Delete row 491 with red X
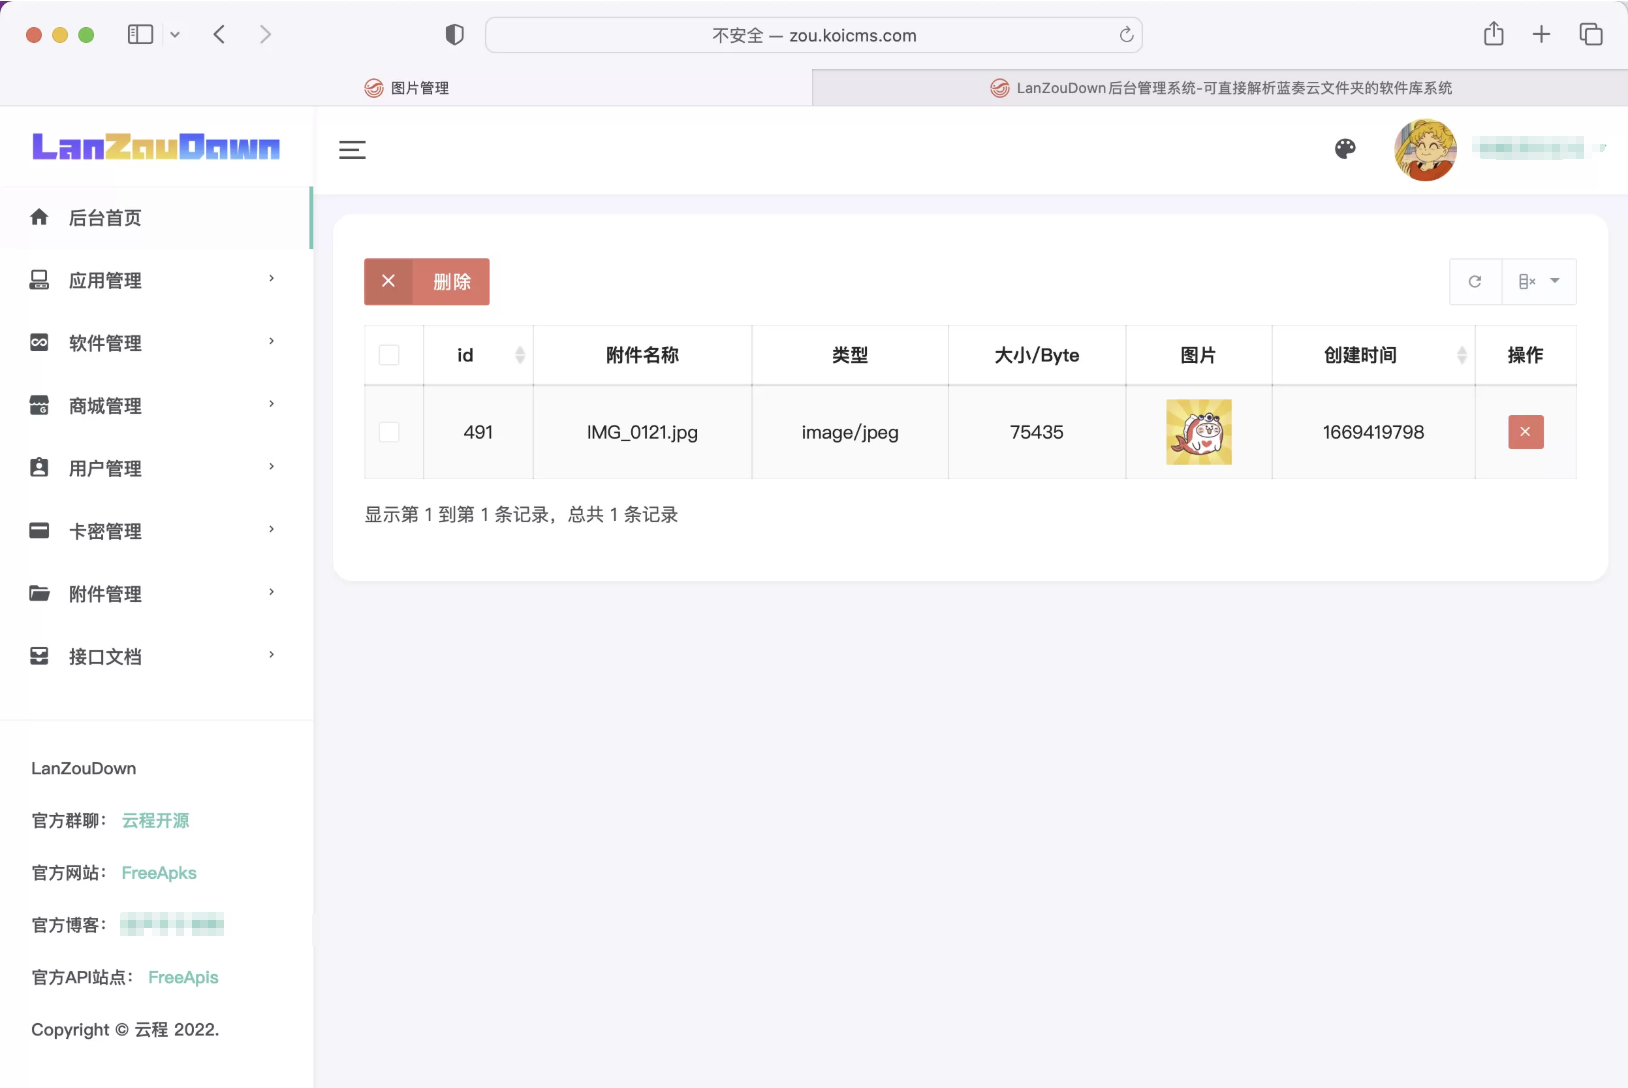The height and width of the screenshot is (1088, 1628). click(1525, 432)
